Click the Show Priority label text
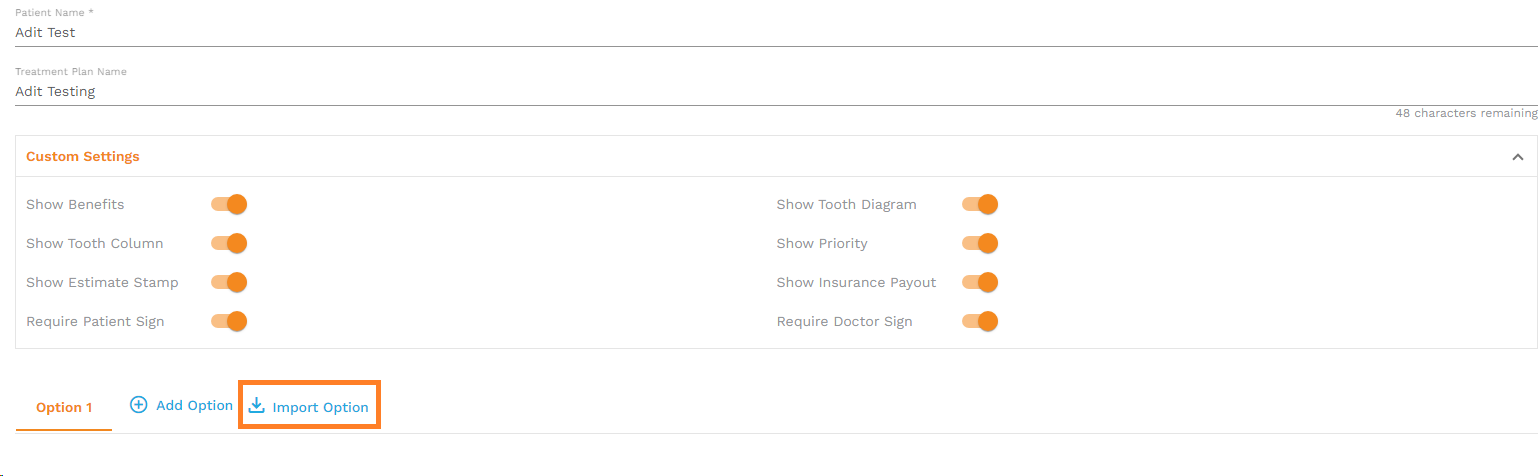The width and height of the screenshot is (1540, 476). click(x=822, y=243)
